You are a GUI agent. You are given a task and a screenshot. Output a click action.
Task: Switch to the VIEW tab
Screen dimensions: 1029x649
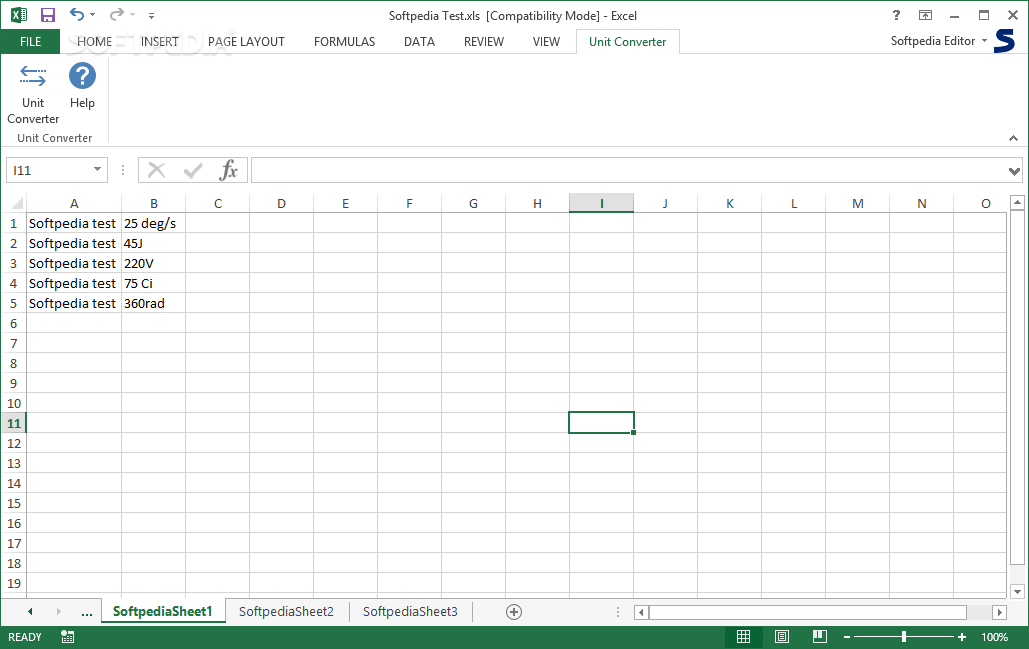pyautogui.click(x=546, y=41)
